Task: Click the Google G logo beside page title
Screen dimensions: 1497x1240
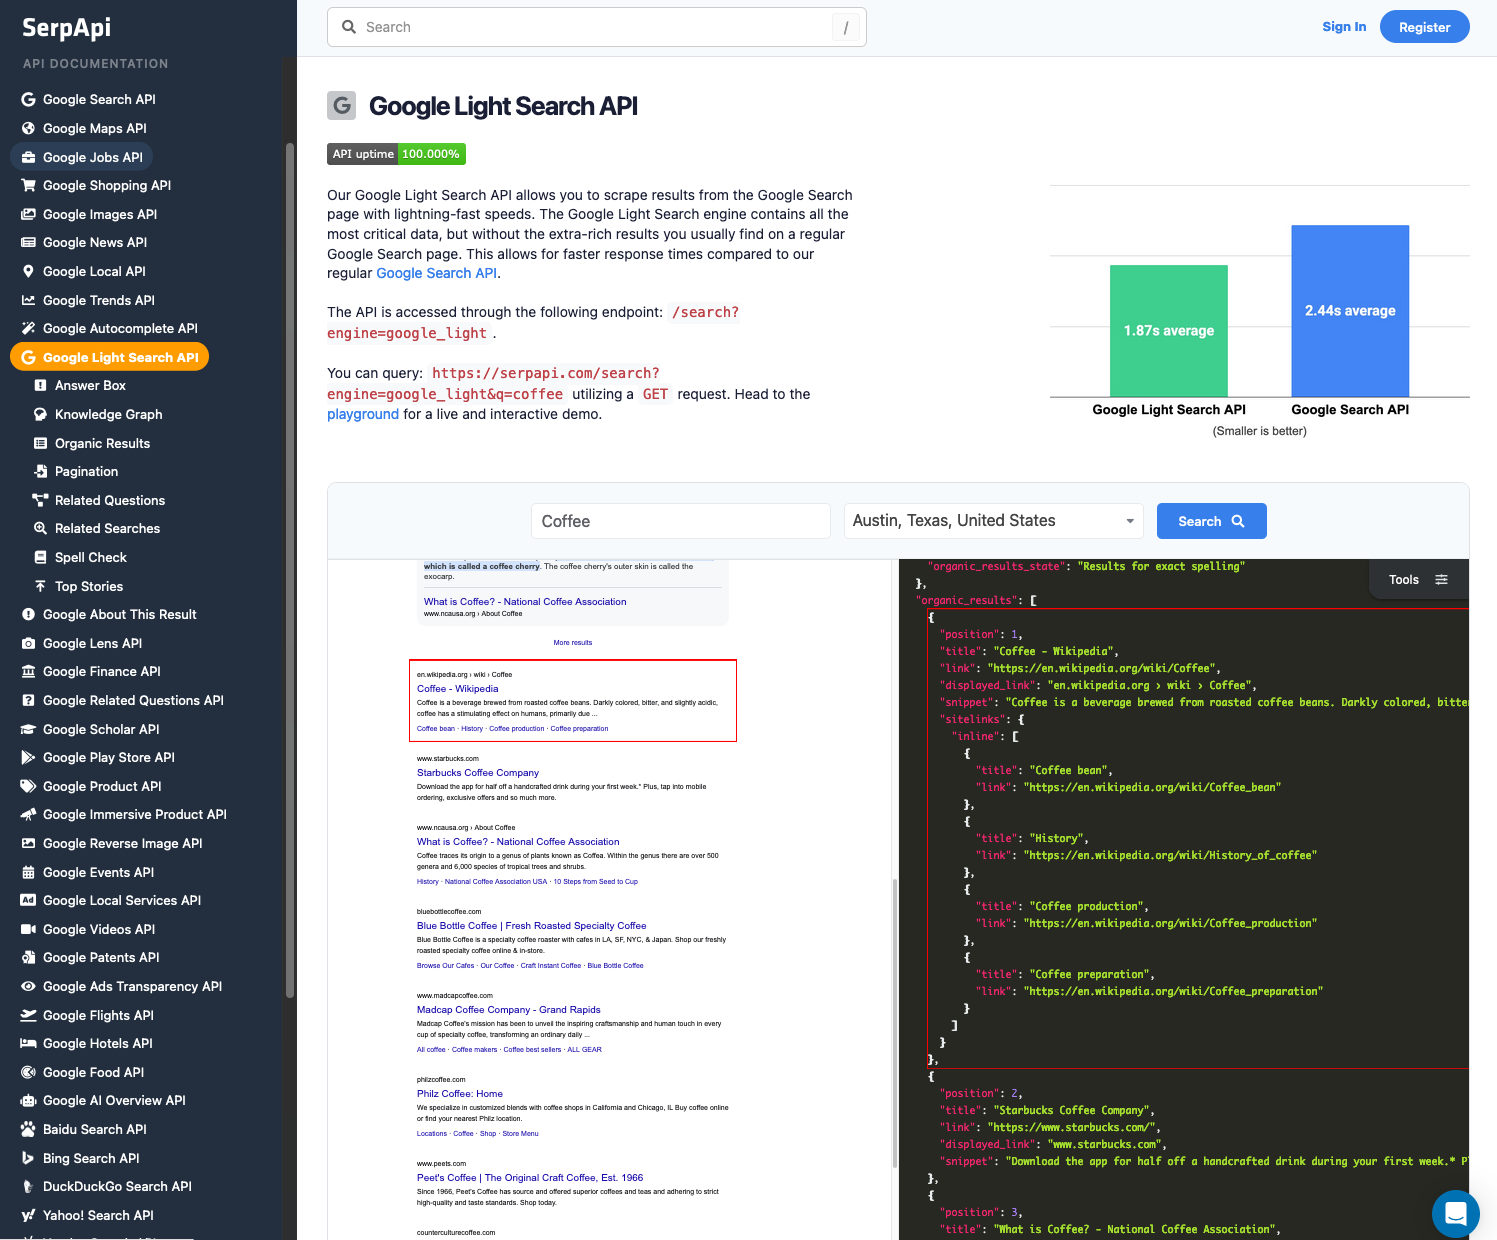Action: click(x=342, y=105)
